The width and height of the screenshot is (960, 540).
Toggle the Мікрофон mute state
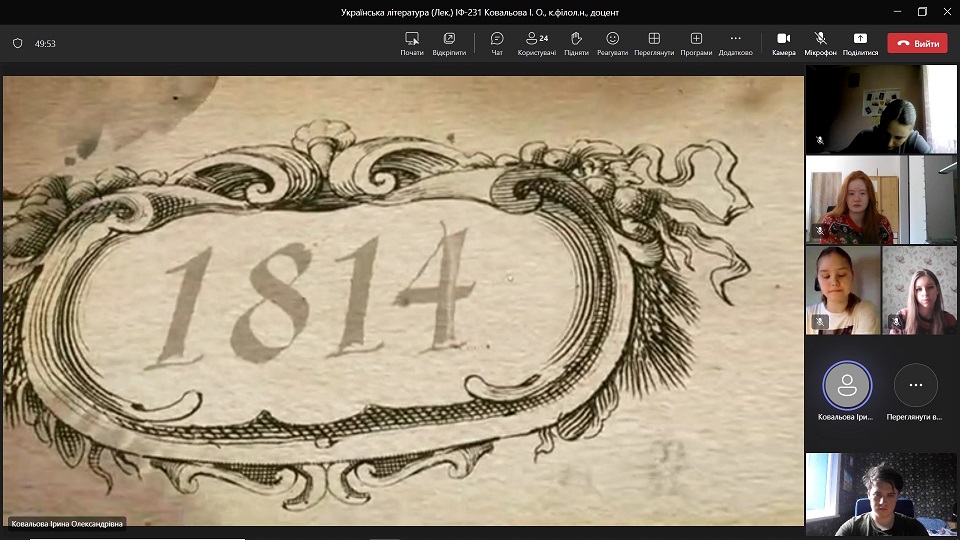coord(820,39)
